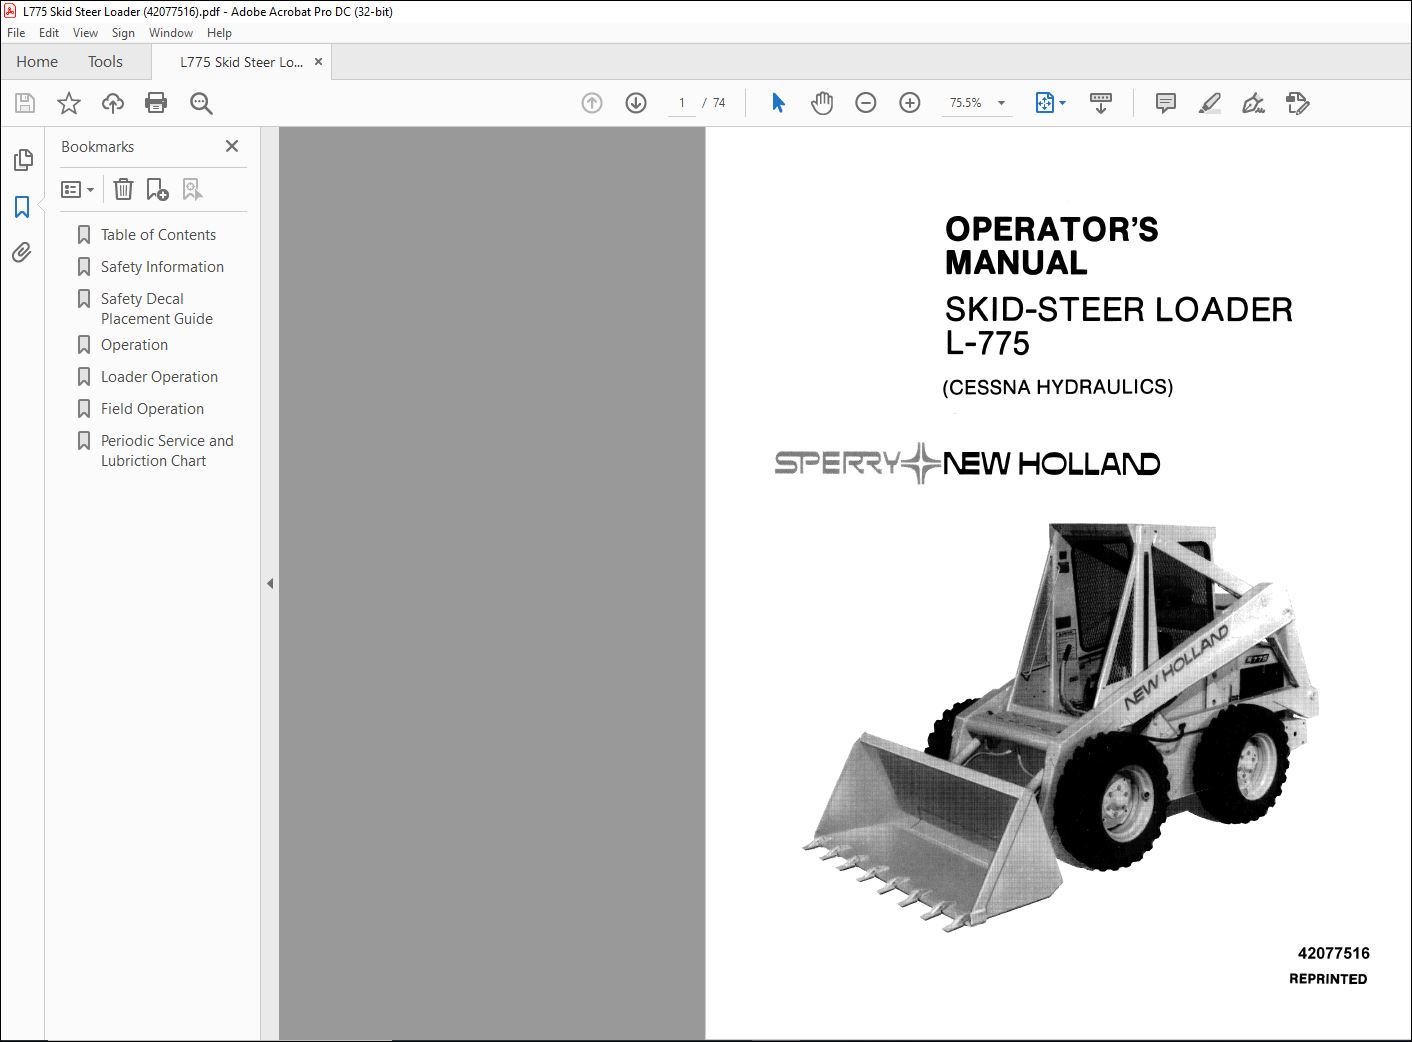The width and height of the screenshot is (1412, 1042).
Task: Open the Edit menu
Action: coord(49,33)
